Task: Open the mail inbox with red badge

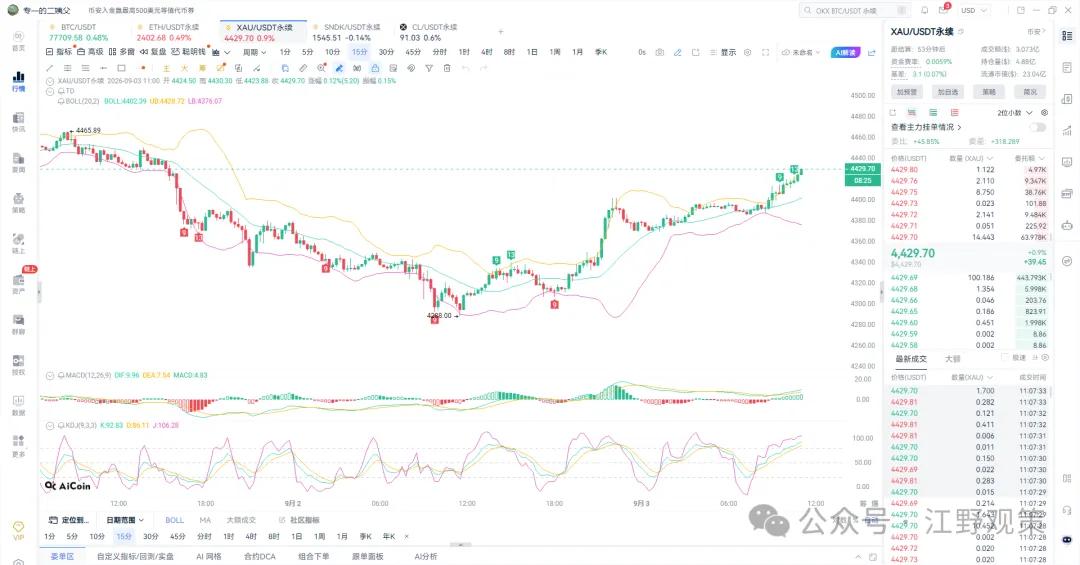Action: coord(944,10)
